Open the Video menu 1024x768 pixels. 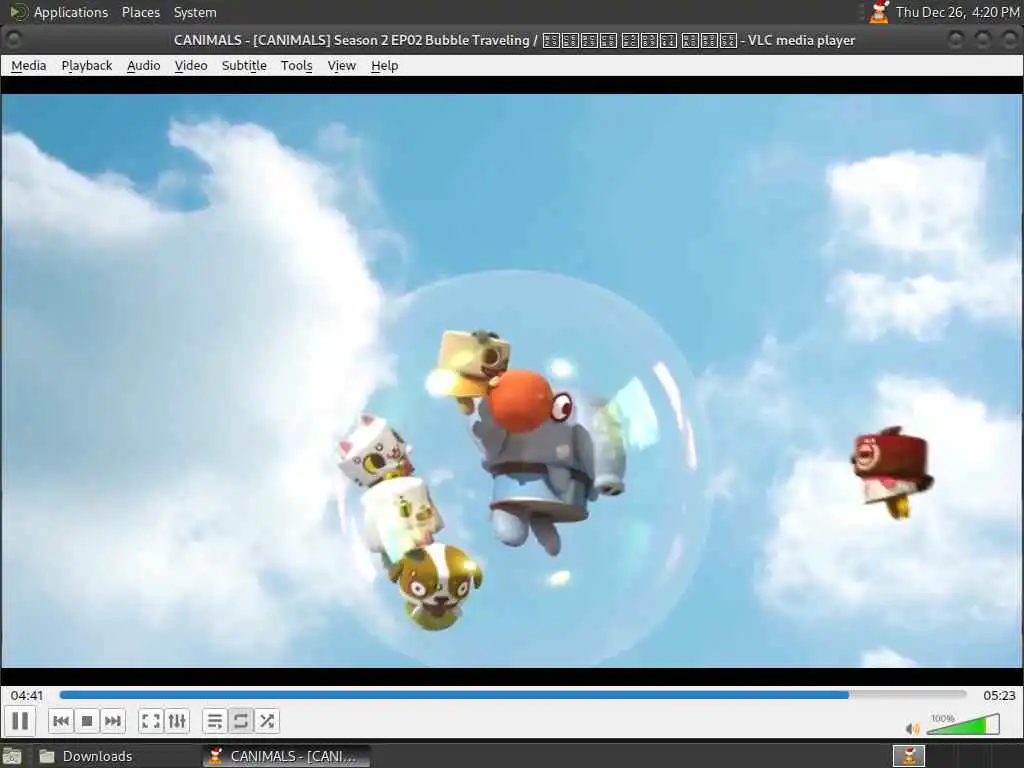click(191, 65)
